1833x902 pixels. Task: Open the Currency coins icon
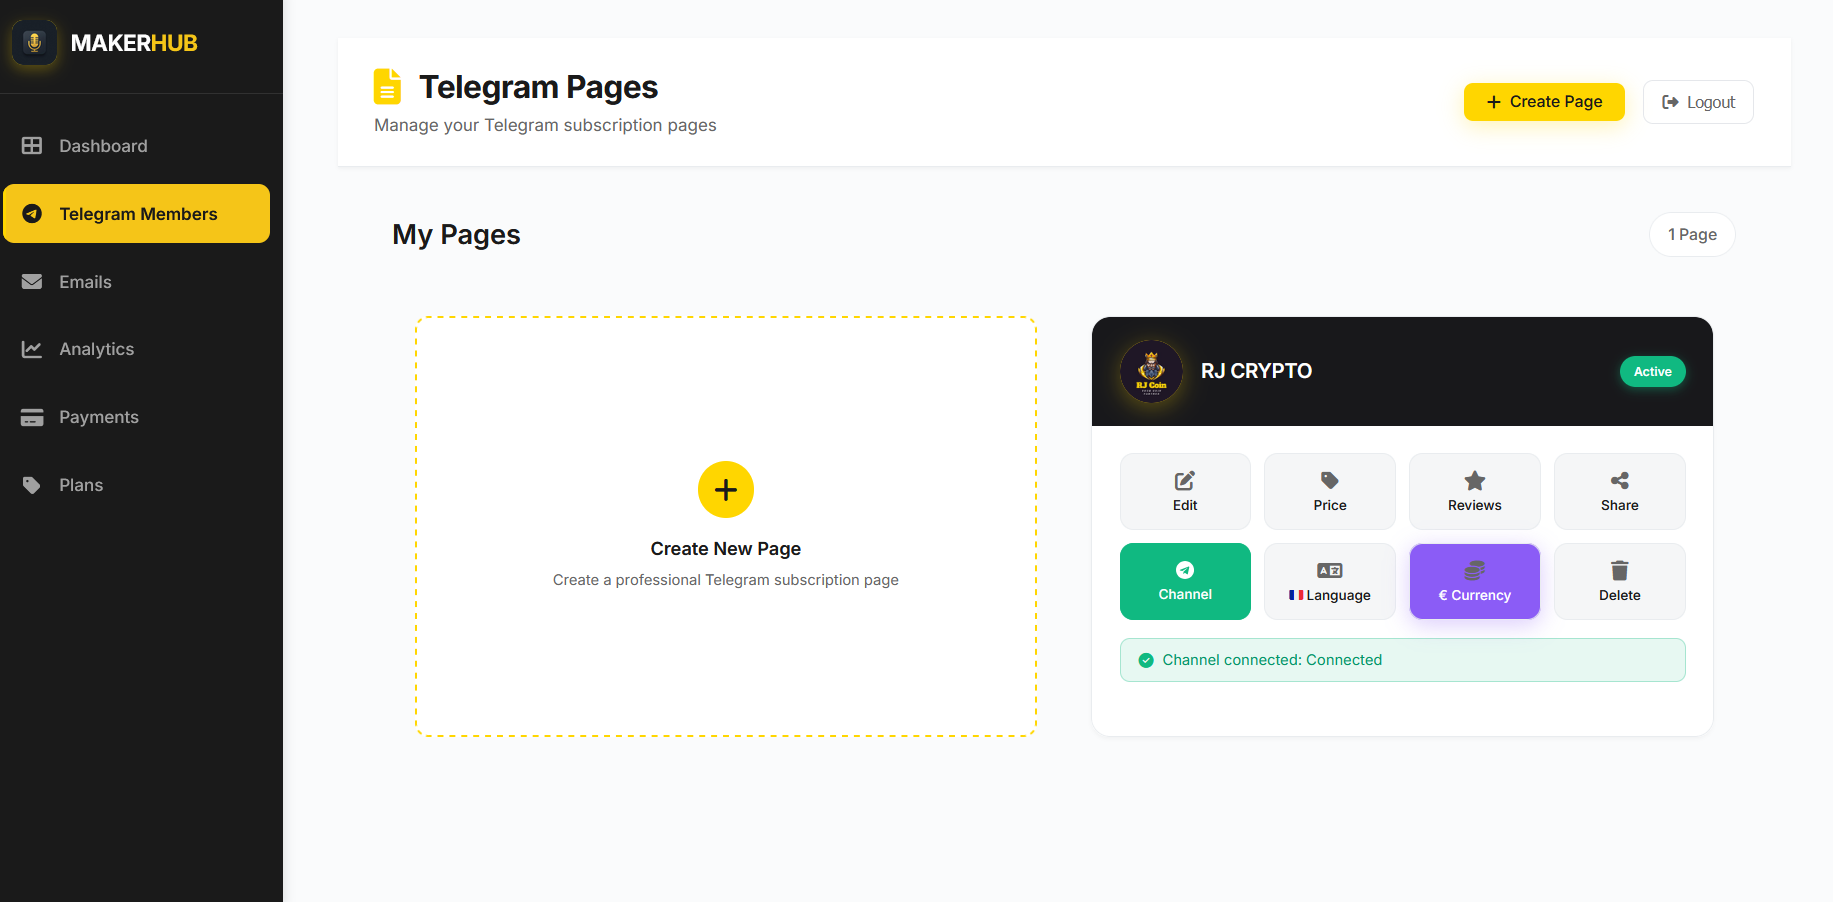pyautogui.click(x=1472, y=569)
